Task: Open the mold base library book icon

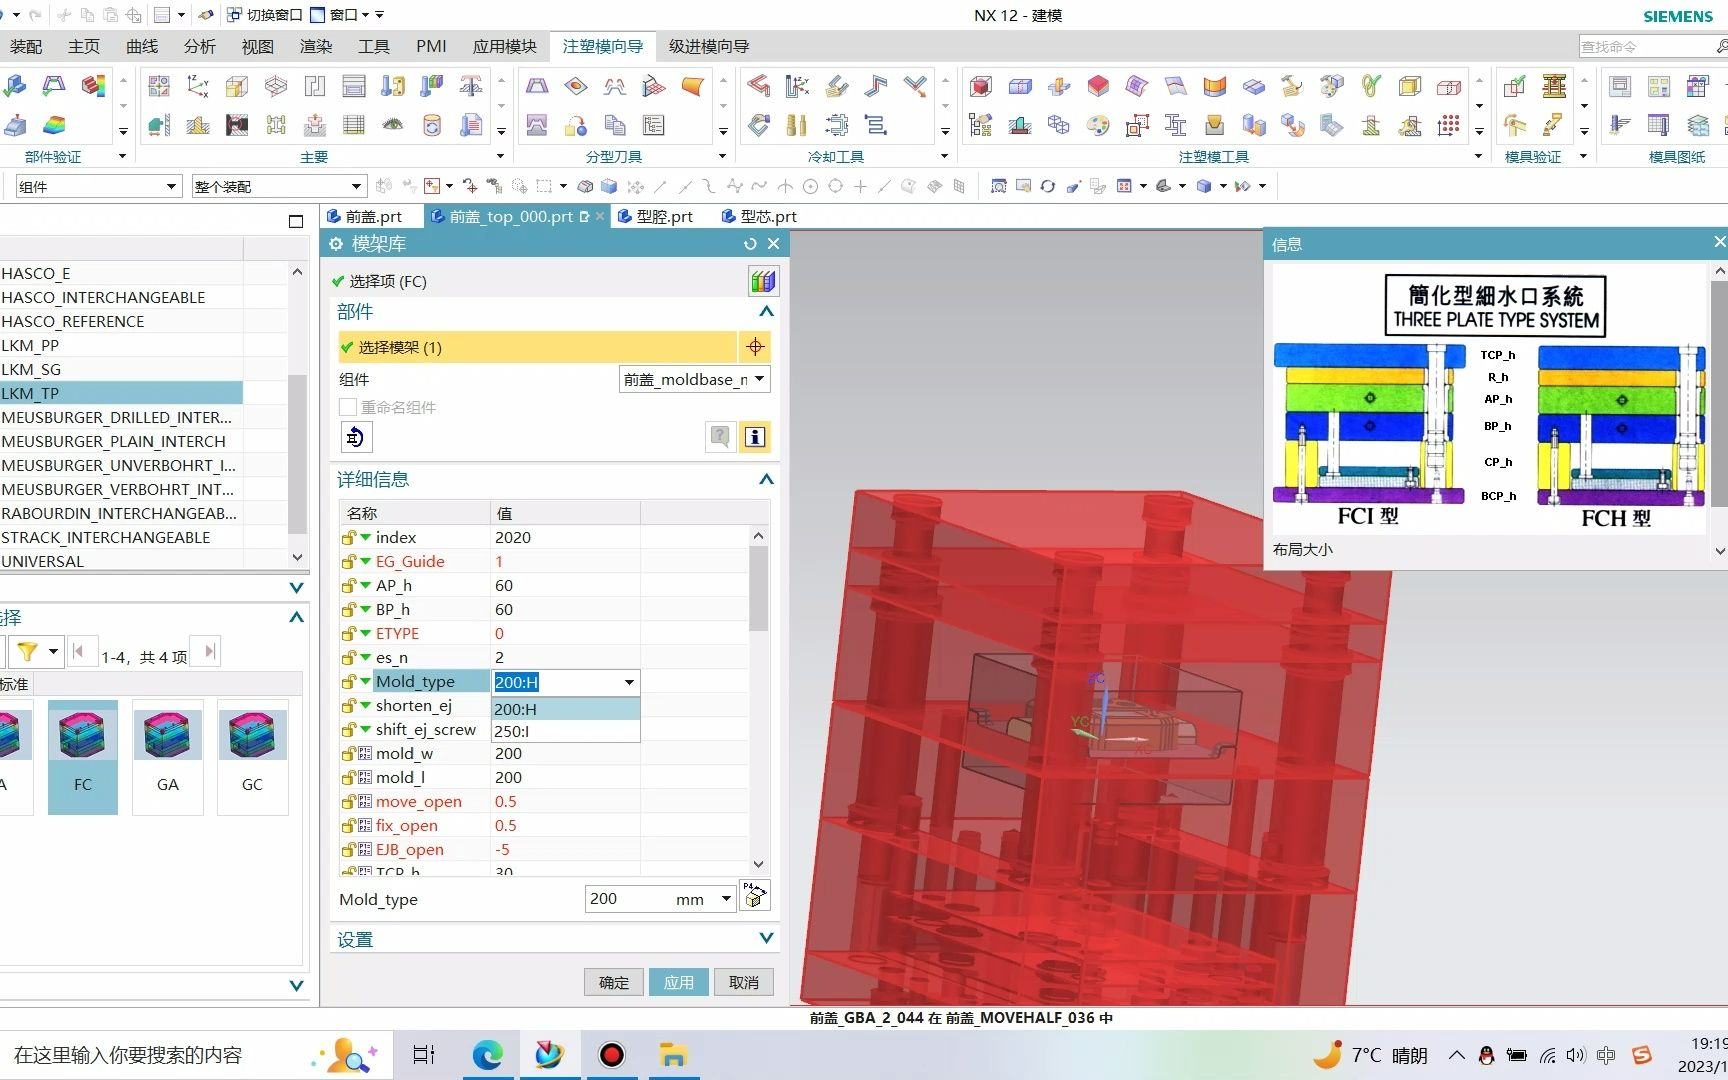Action: pos(763,281)
